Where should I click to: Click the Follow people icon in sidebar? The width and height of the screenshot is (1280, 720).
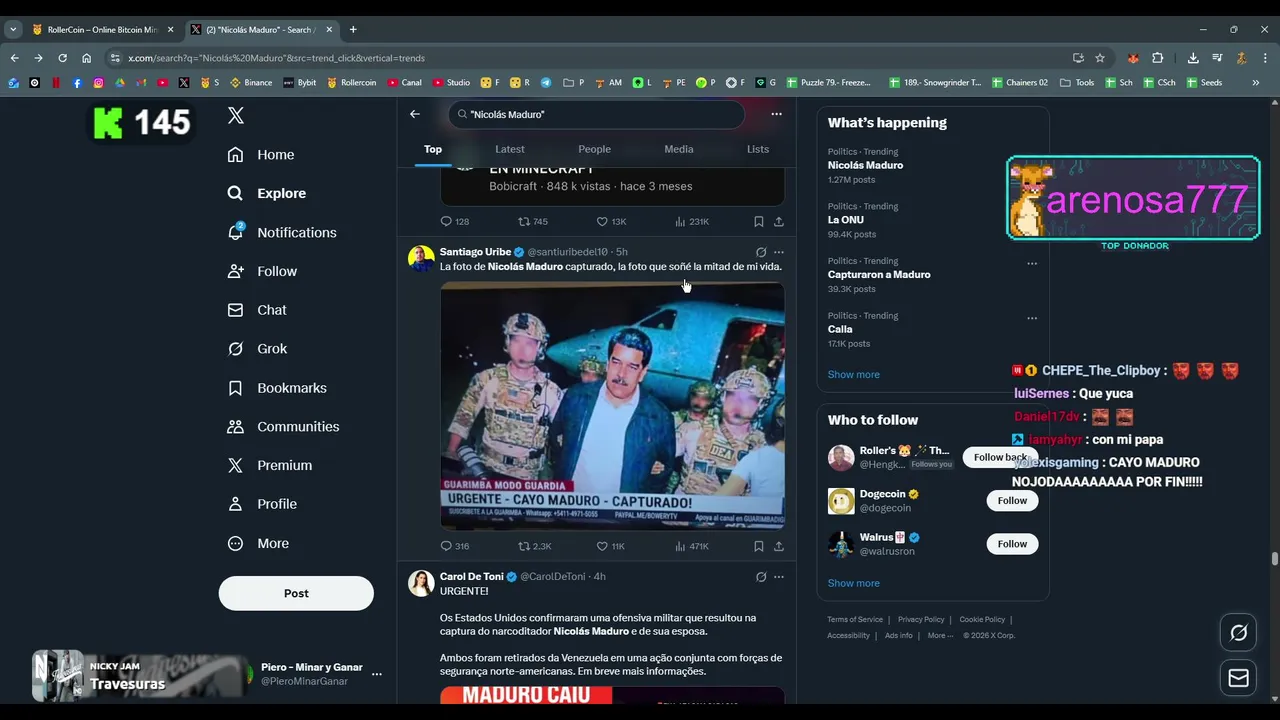(235, 271)
